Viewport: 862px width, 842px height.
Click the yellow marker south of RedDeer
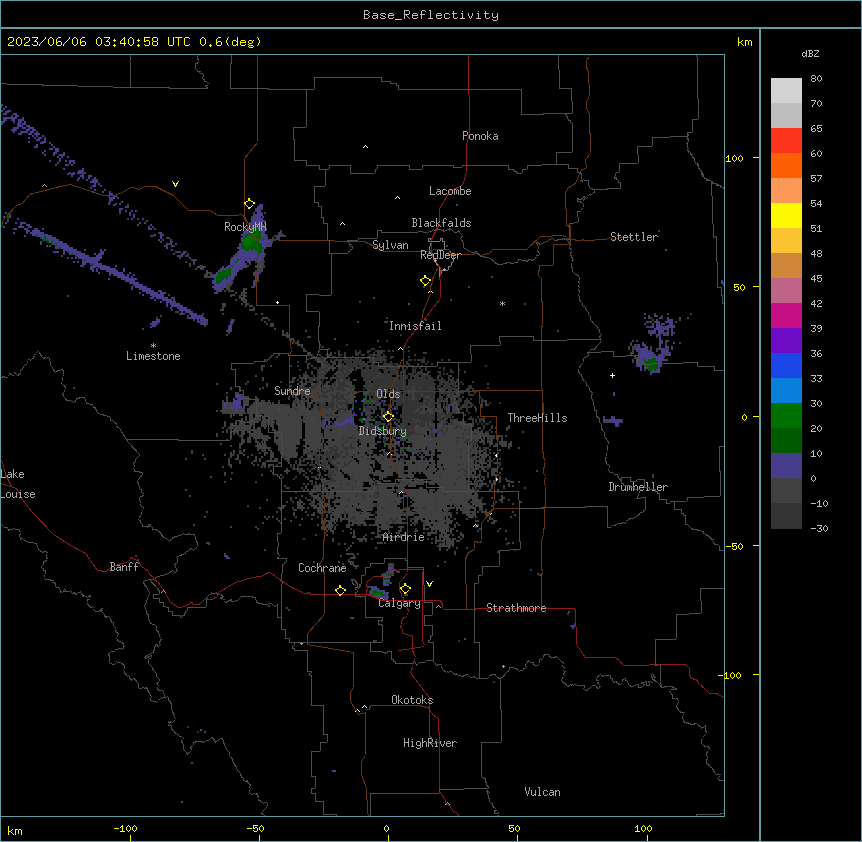click(x=426, y=281)
